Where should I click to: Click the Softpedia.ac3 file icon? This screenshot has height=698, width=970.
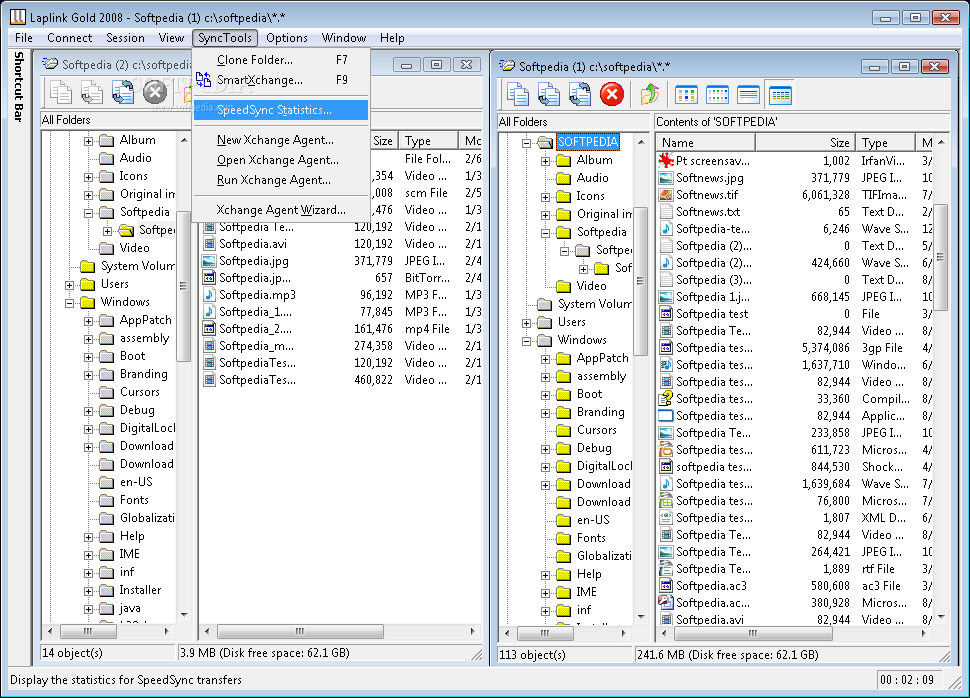(666, 585)
